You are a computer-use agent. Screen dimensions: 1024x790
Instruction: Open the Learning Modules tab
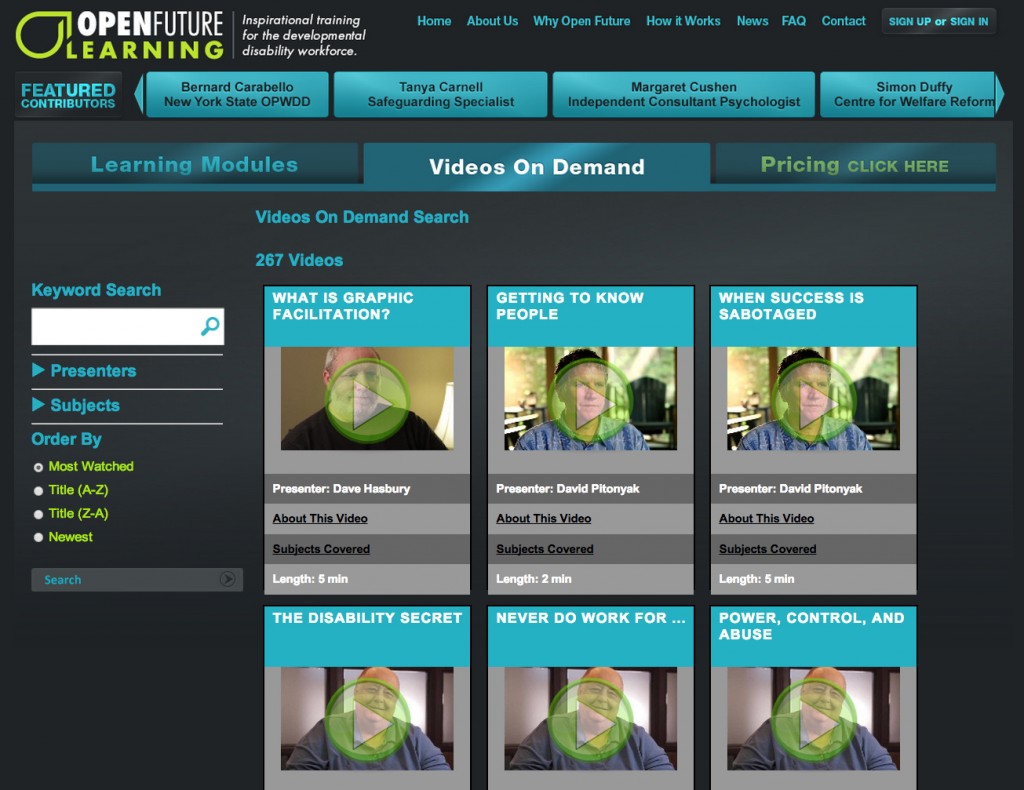195,164
